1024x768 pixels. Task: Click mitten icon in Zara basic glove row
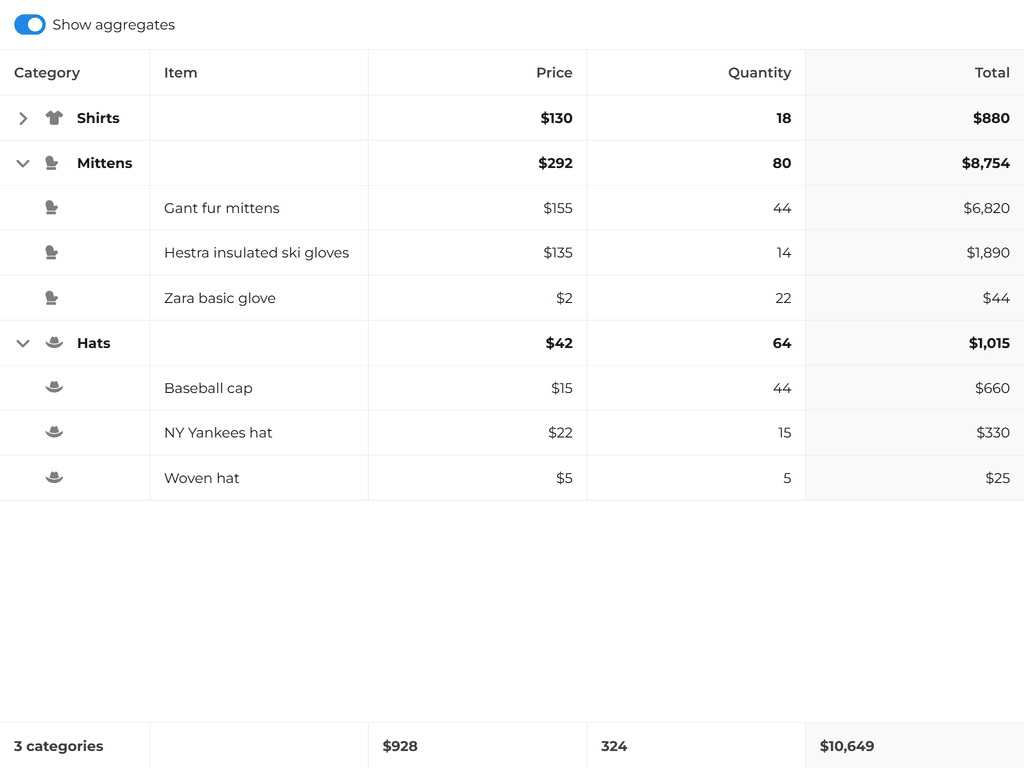[52, 298]
